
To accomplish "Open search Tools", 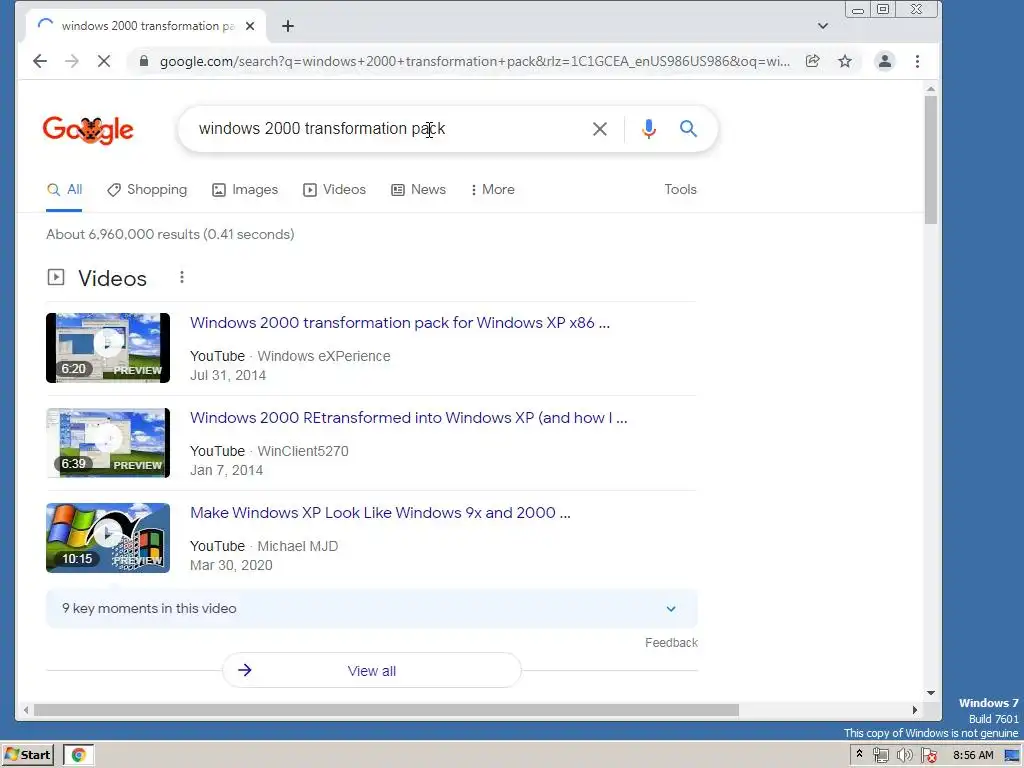I will tap(680, 189).
